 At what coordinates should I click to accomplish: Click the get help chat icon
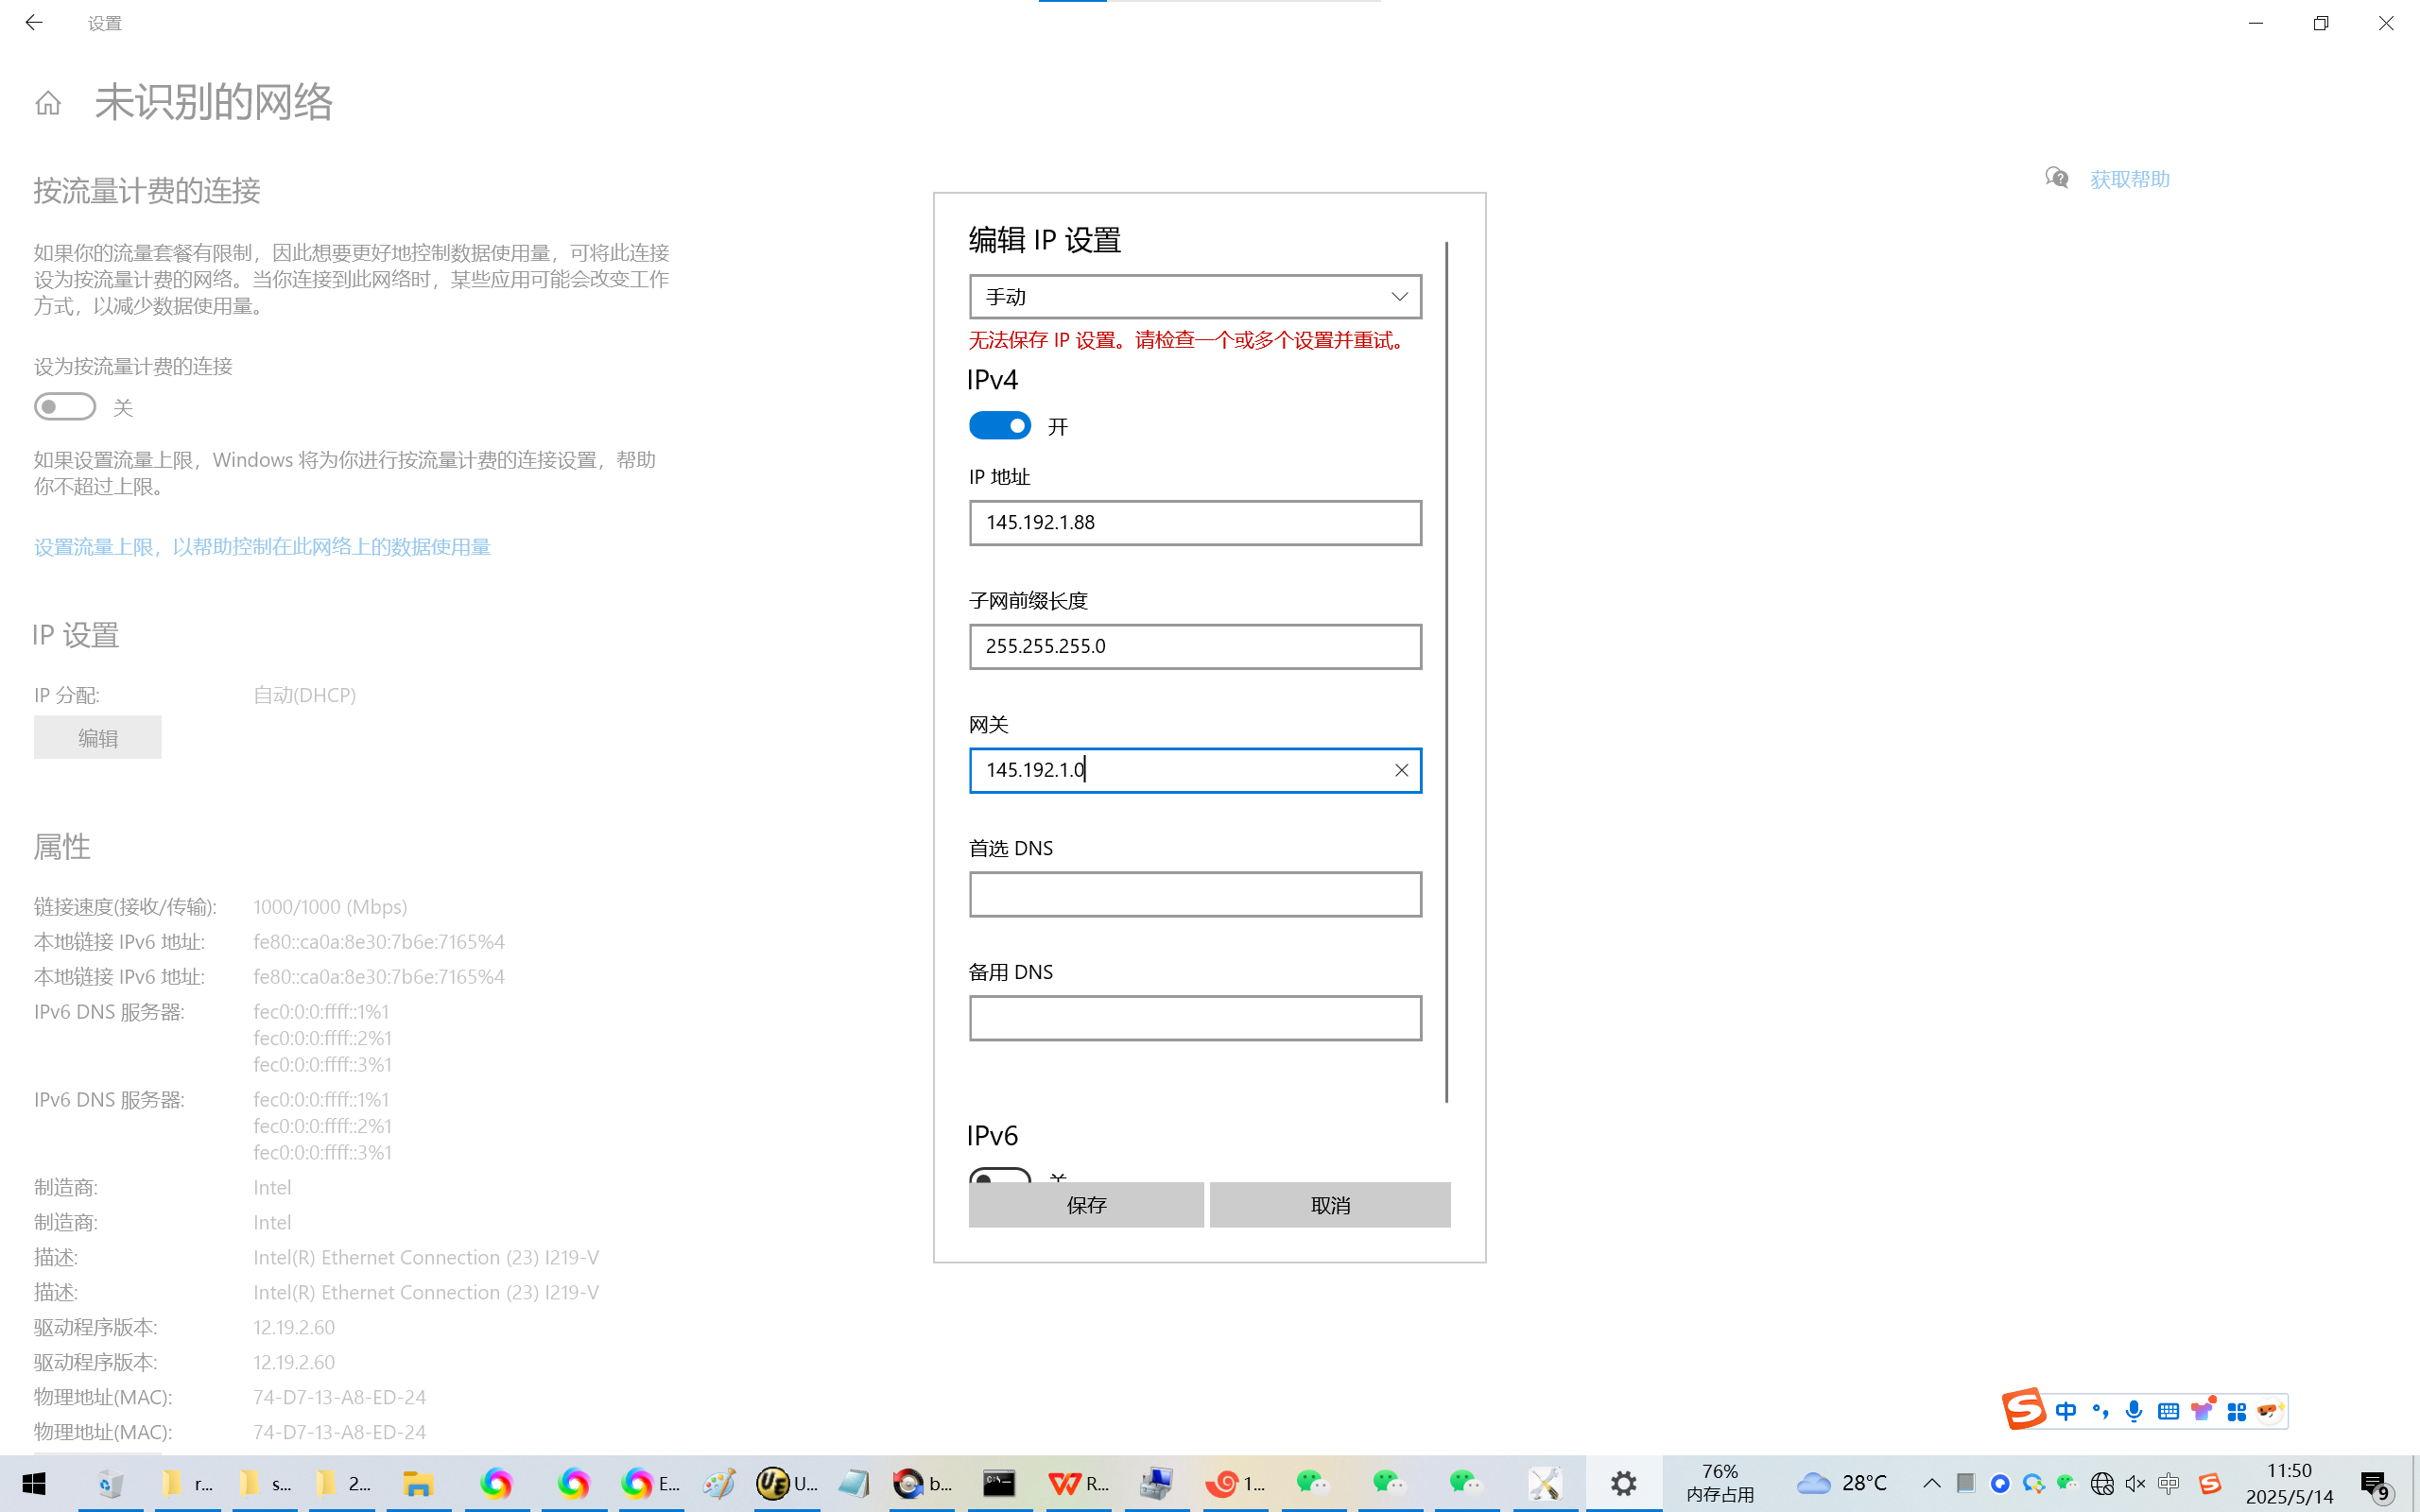click(2056, 178)
